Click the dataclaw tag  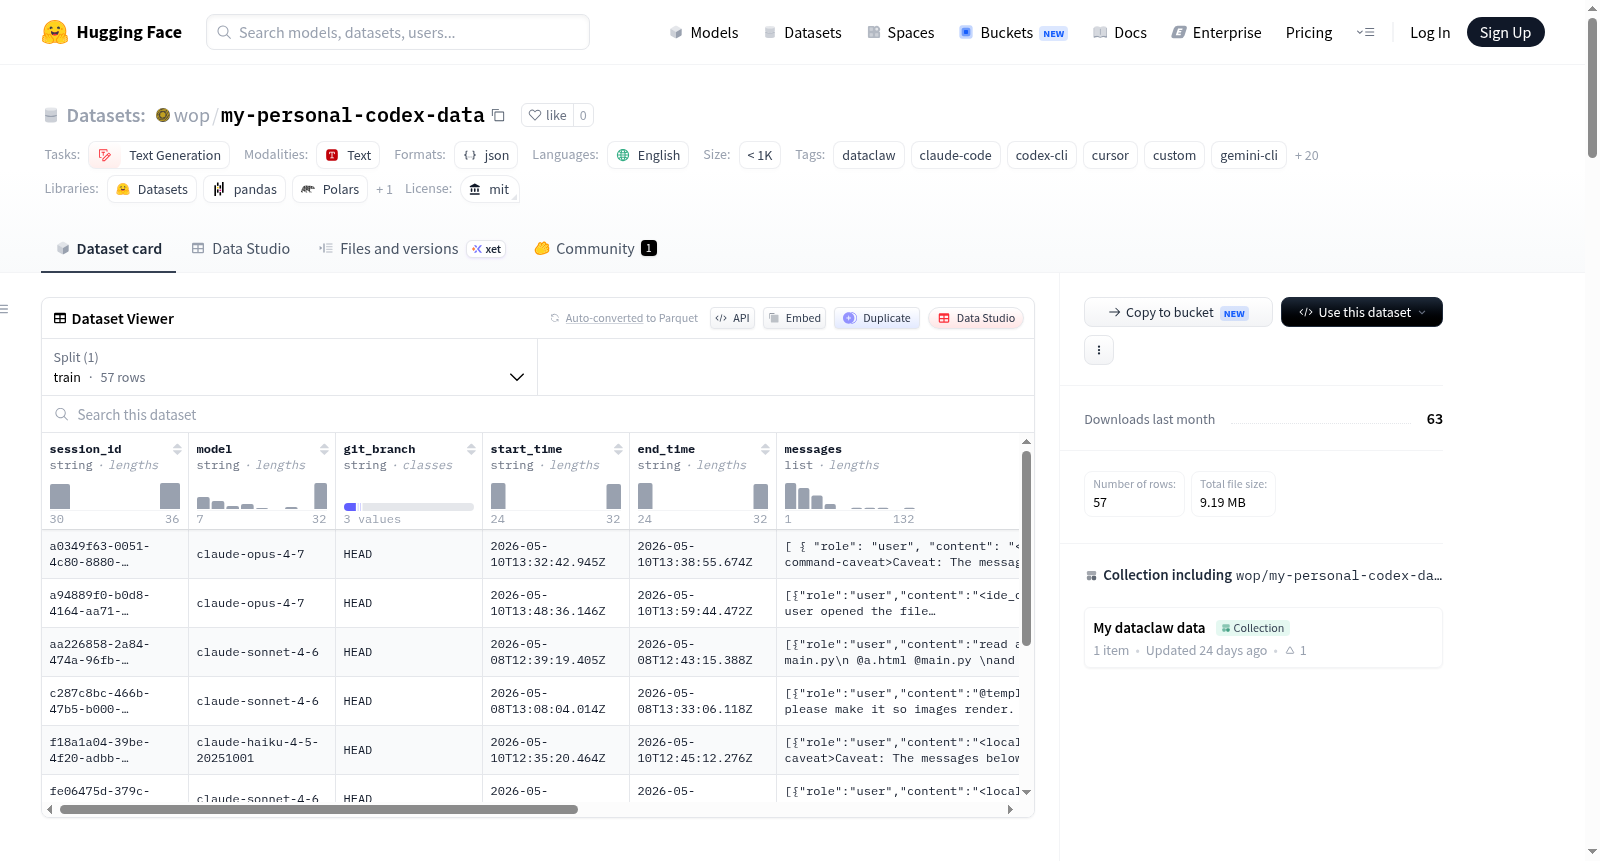point(869,155)
